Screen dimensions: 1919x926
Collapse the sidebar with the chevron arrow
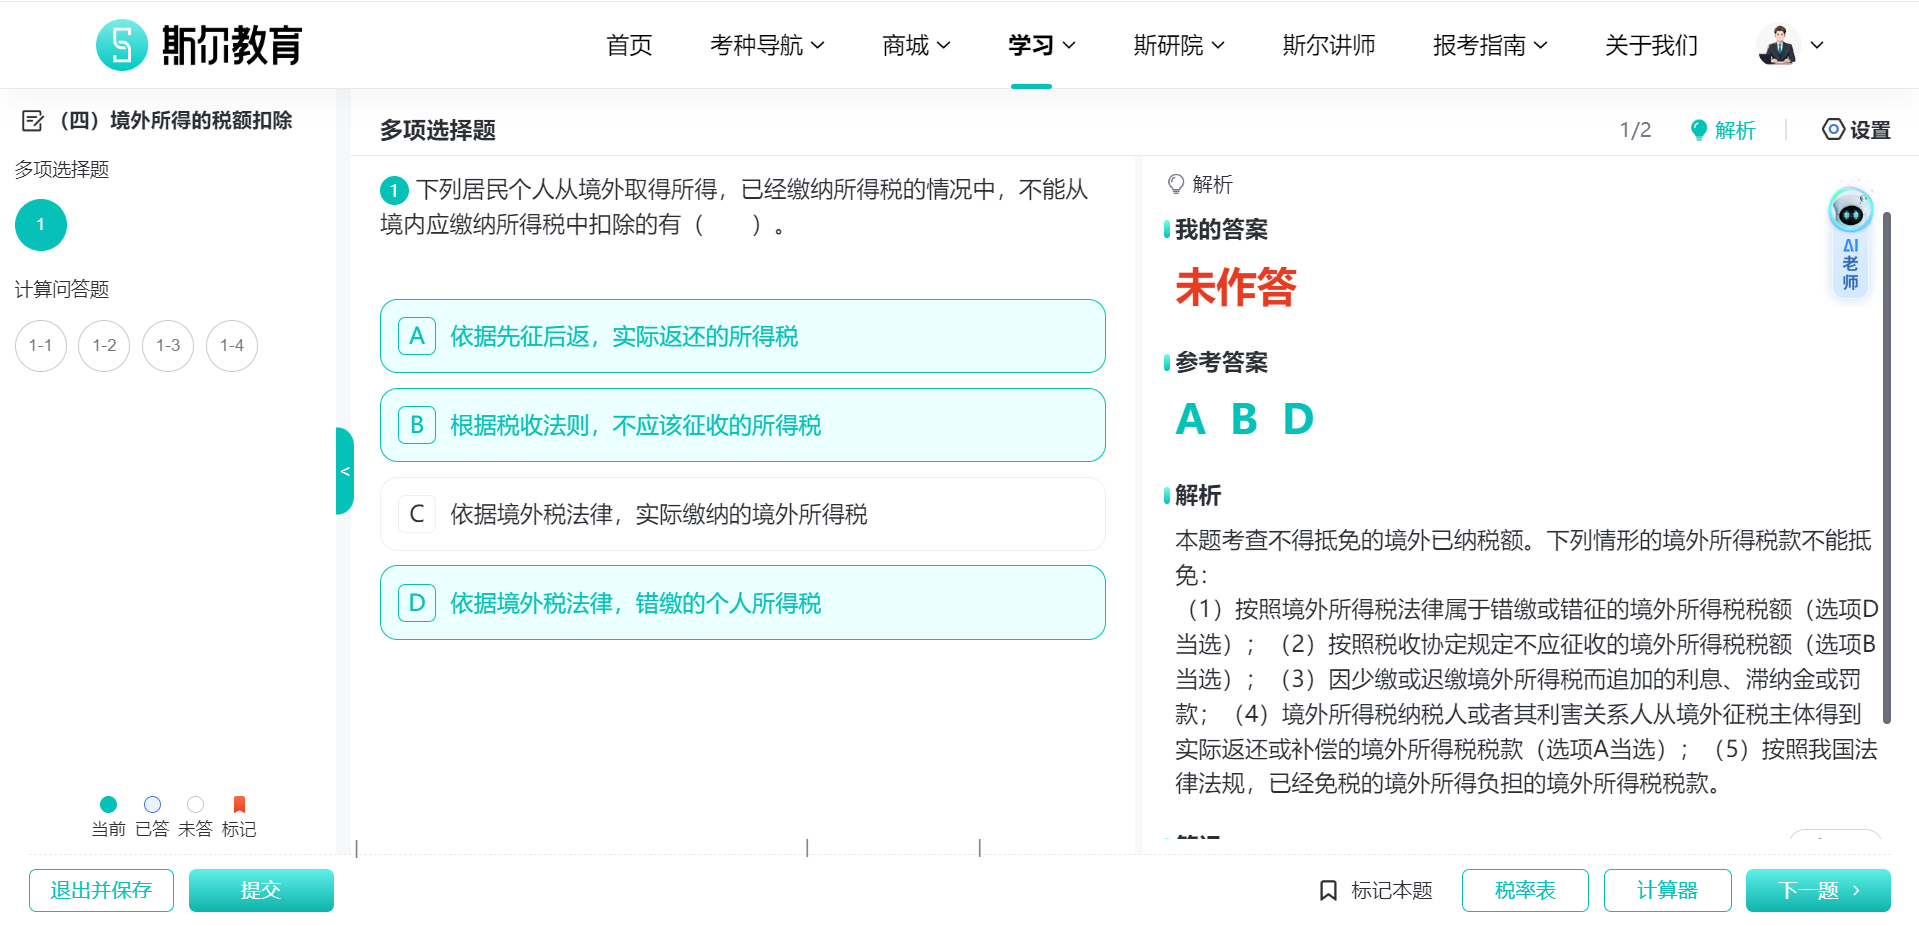[x=344, y=470]
